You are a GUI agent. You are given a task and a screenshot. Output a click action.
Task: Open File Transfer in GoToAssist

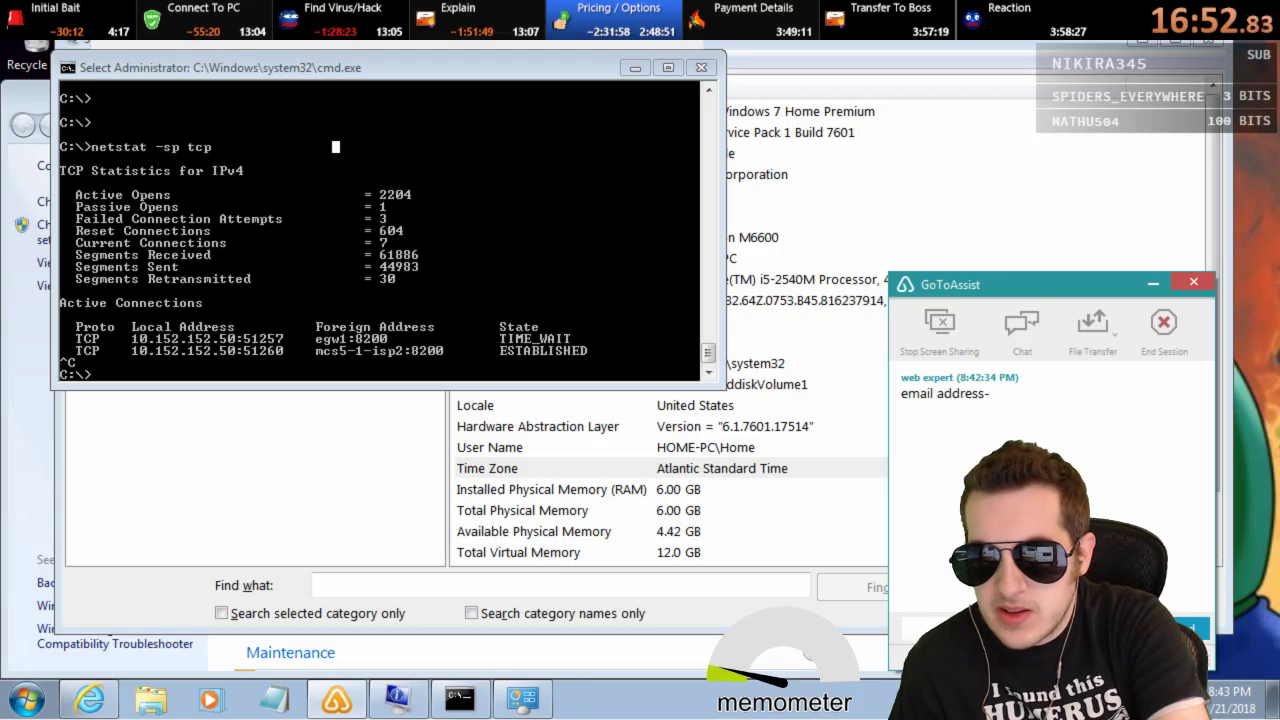(x=1093, y=322)
